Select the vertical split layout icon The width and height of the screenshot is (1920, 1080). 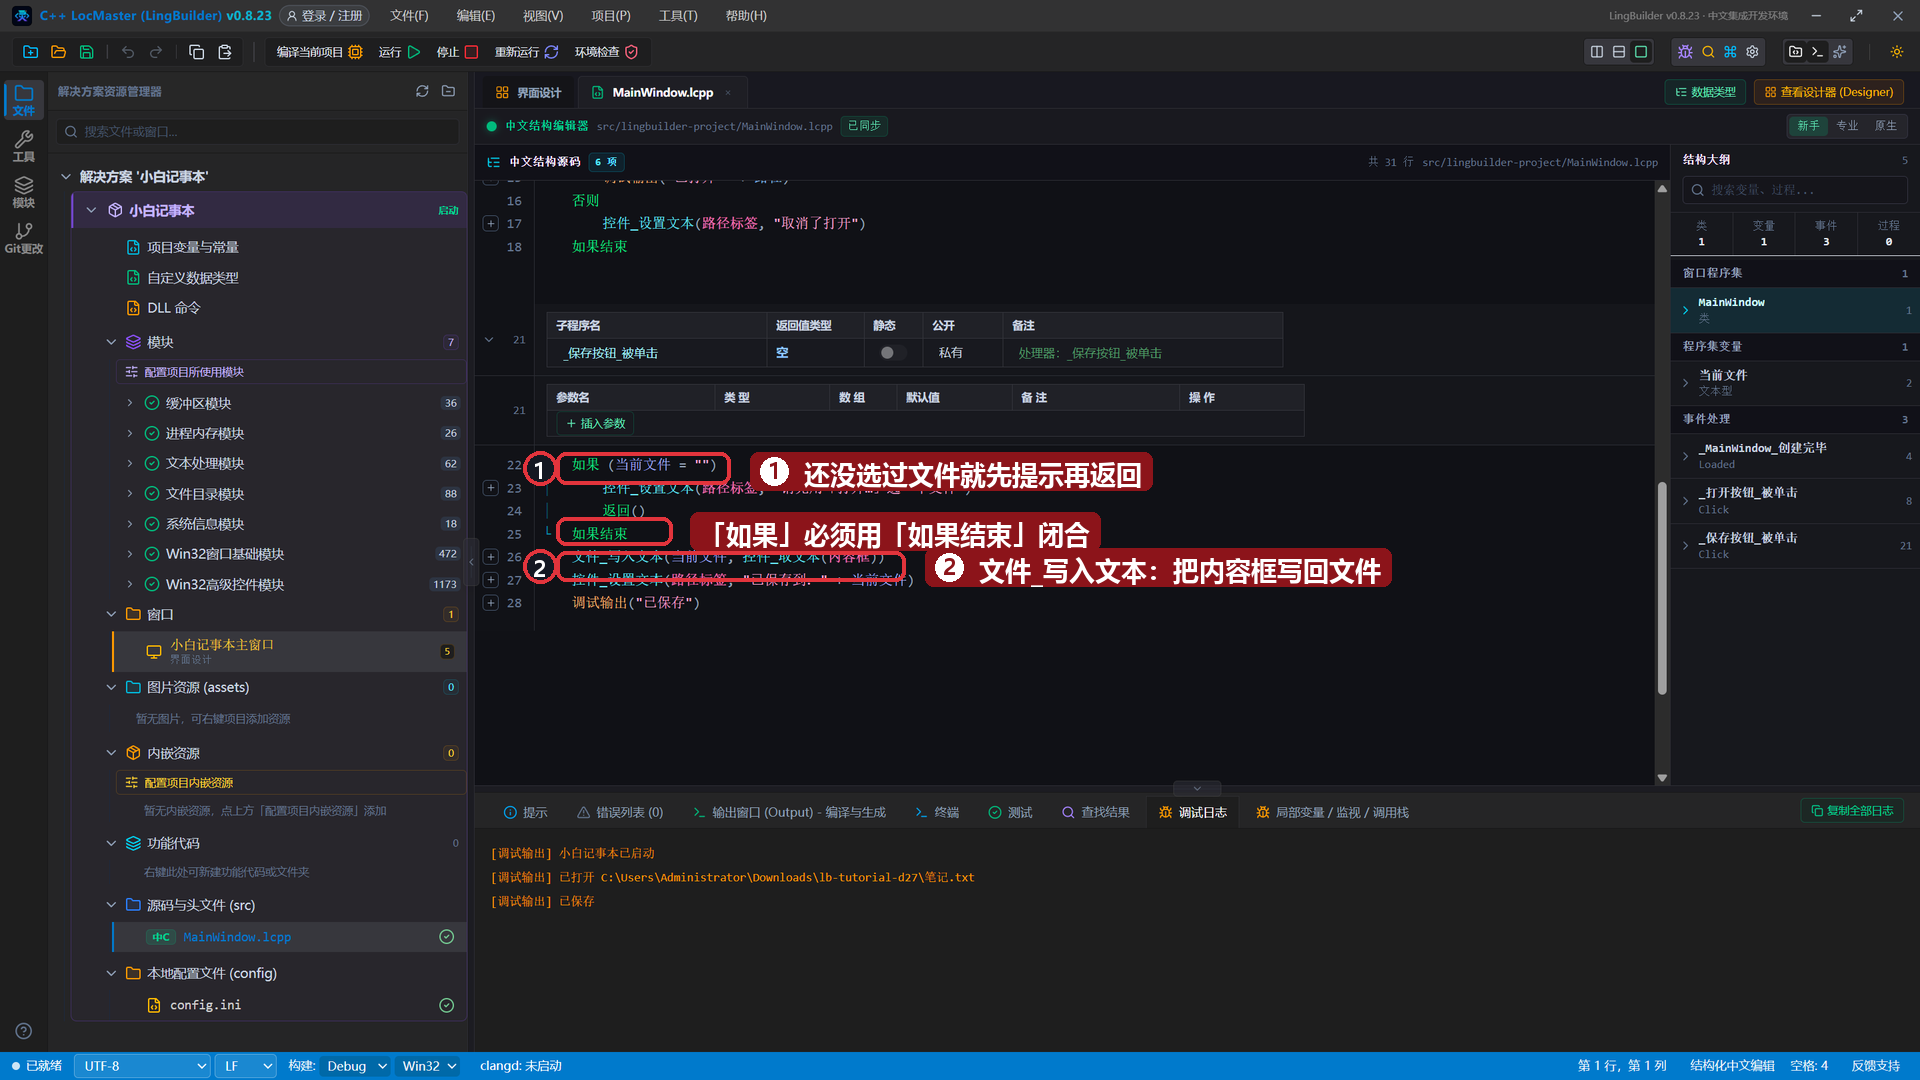point(1597,52)
